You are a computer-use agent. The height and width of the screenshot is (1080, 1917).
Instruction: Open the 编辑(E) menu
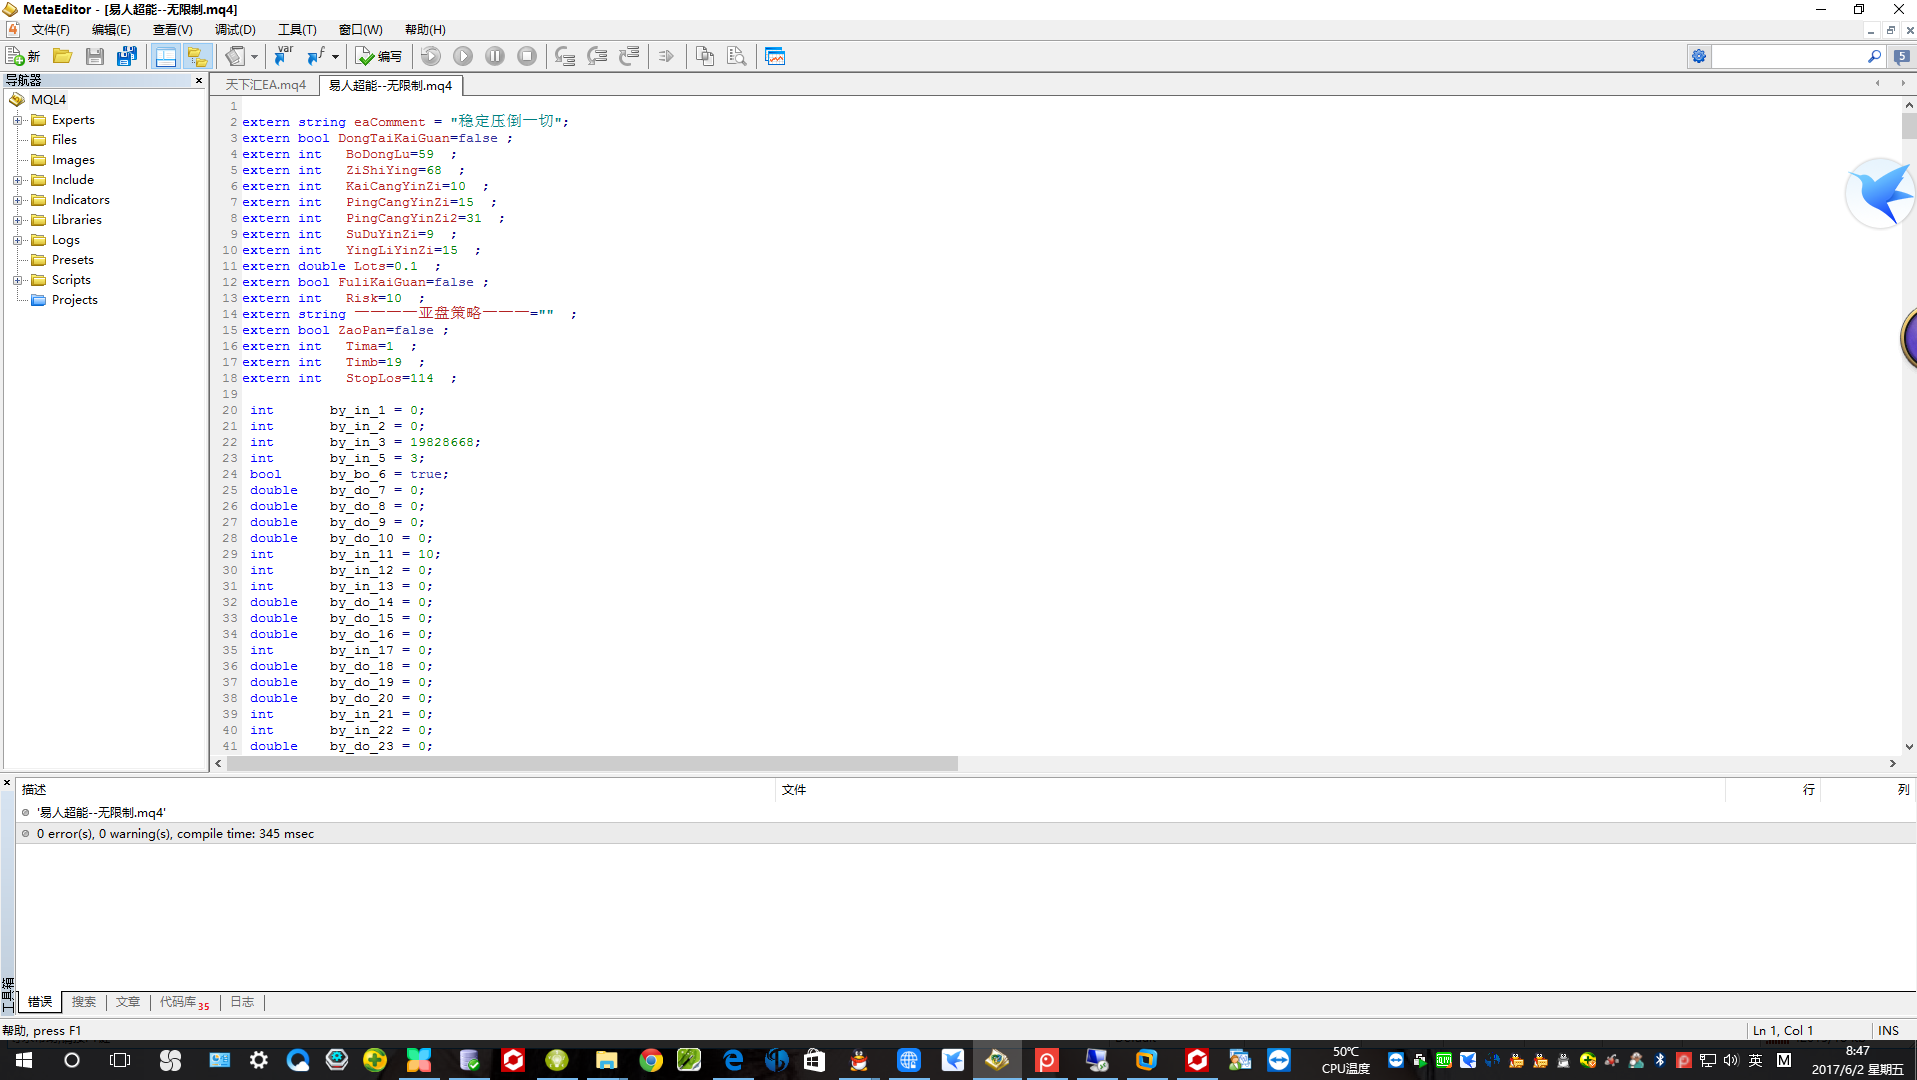tap(111, 30)
